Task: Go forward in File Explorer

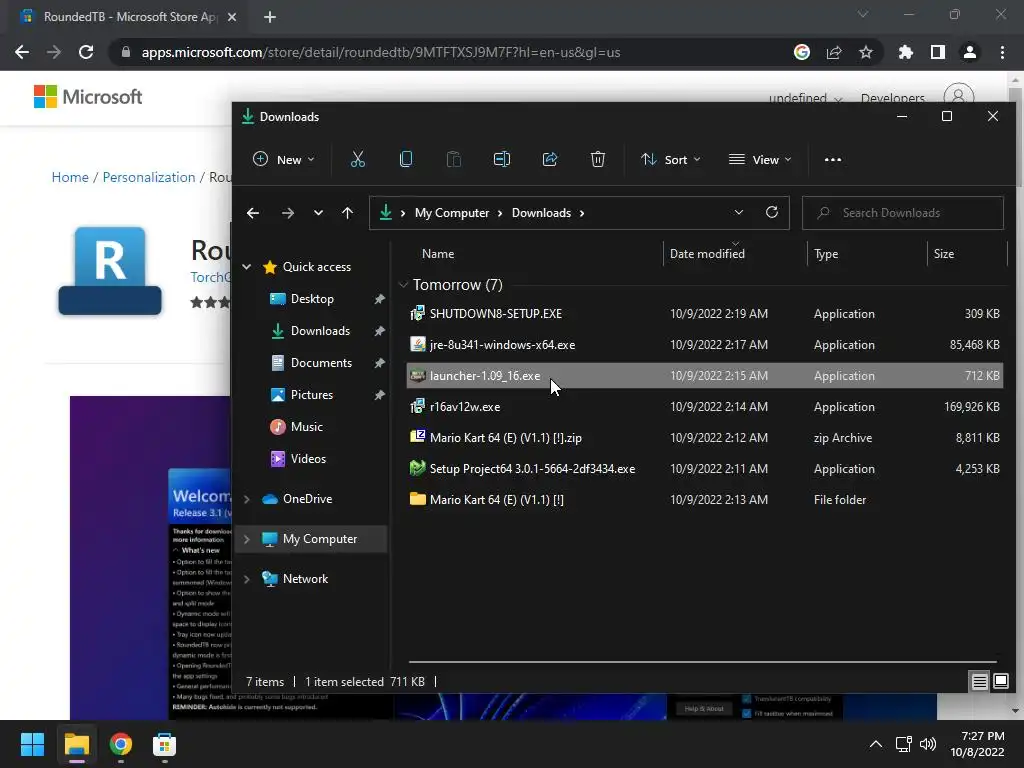Action: click(287, 213)
